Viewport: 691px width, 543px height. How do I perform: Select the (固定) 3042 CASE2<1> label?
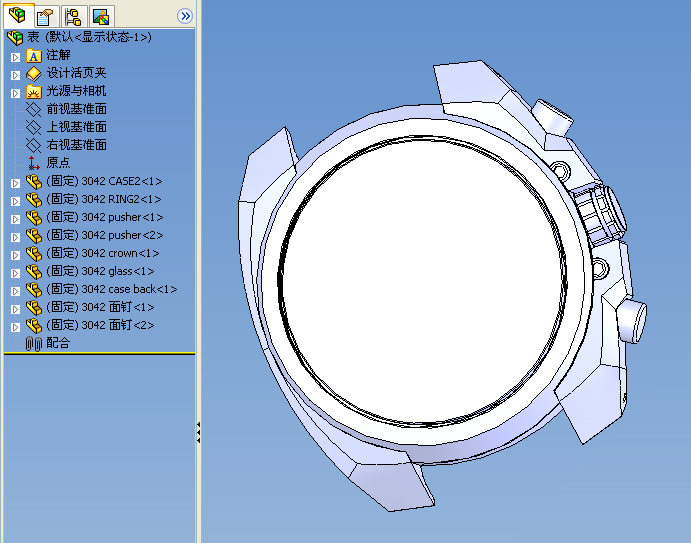(104, 181)
